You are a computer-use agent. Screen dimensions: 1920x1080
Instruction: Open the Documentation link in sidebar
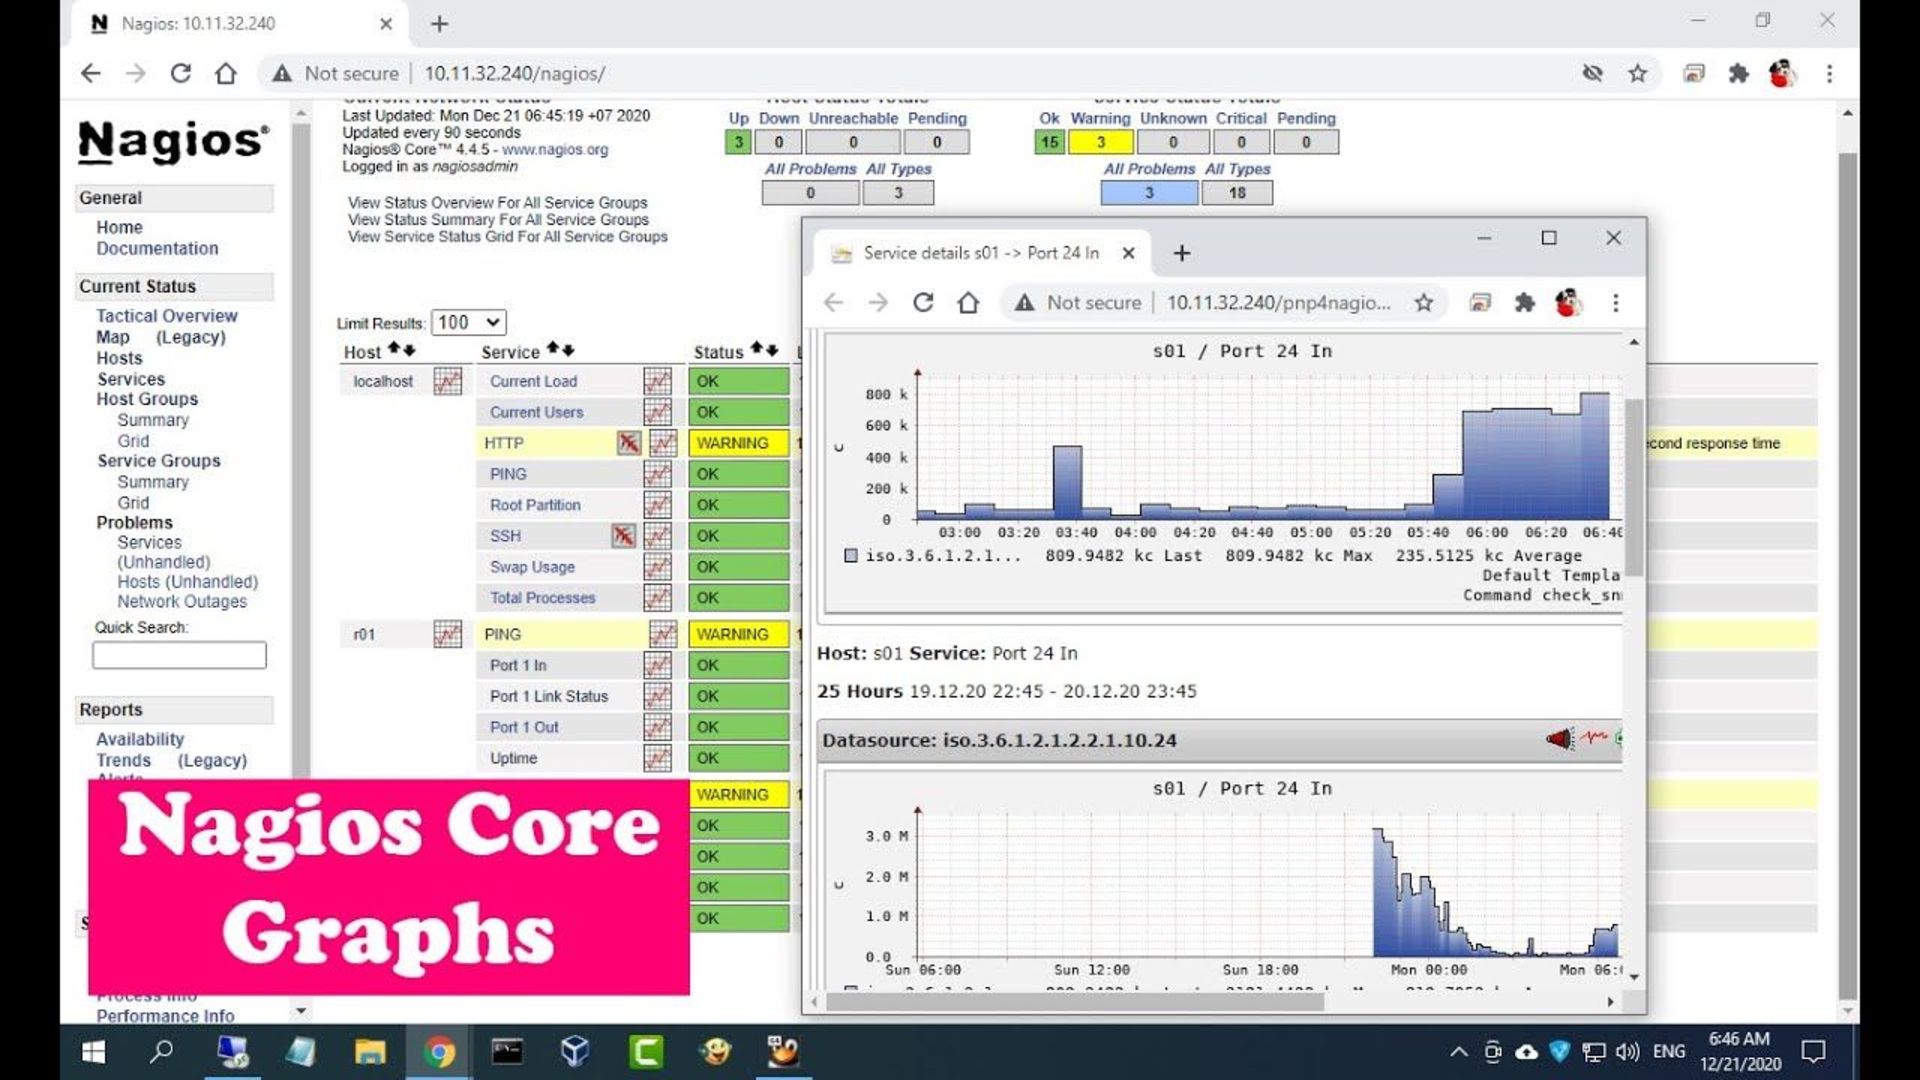157,248
